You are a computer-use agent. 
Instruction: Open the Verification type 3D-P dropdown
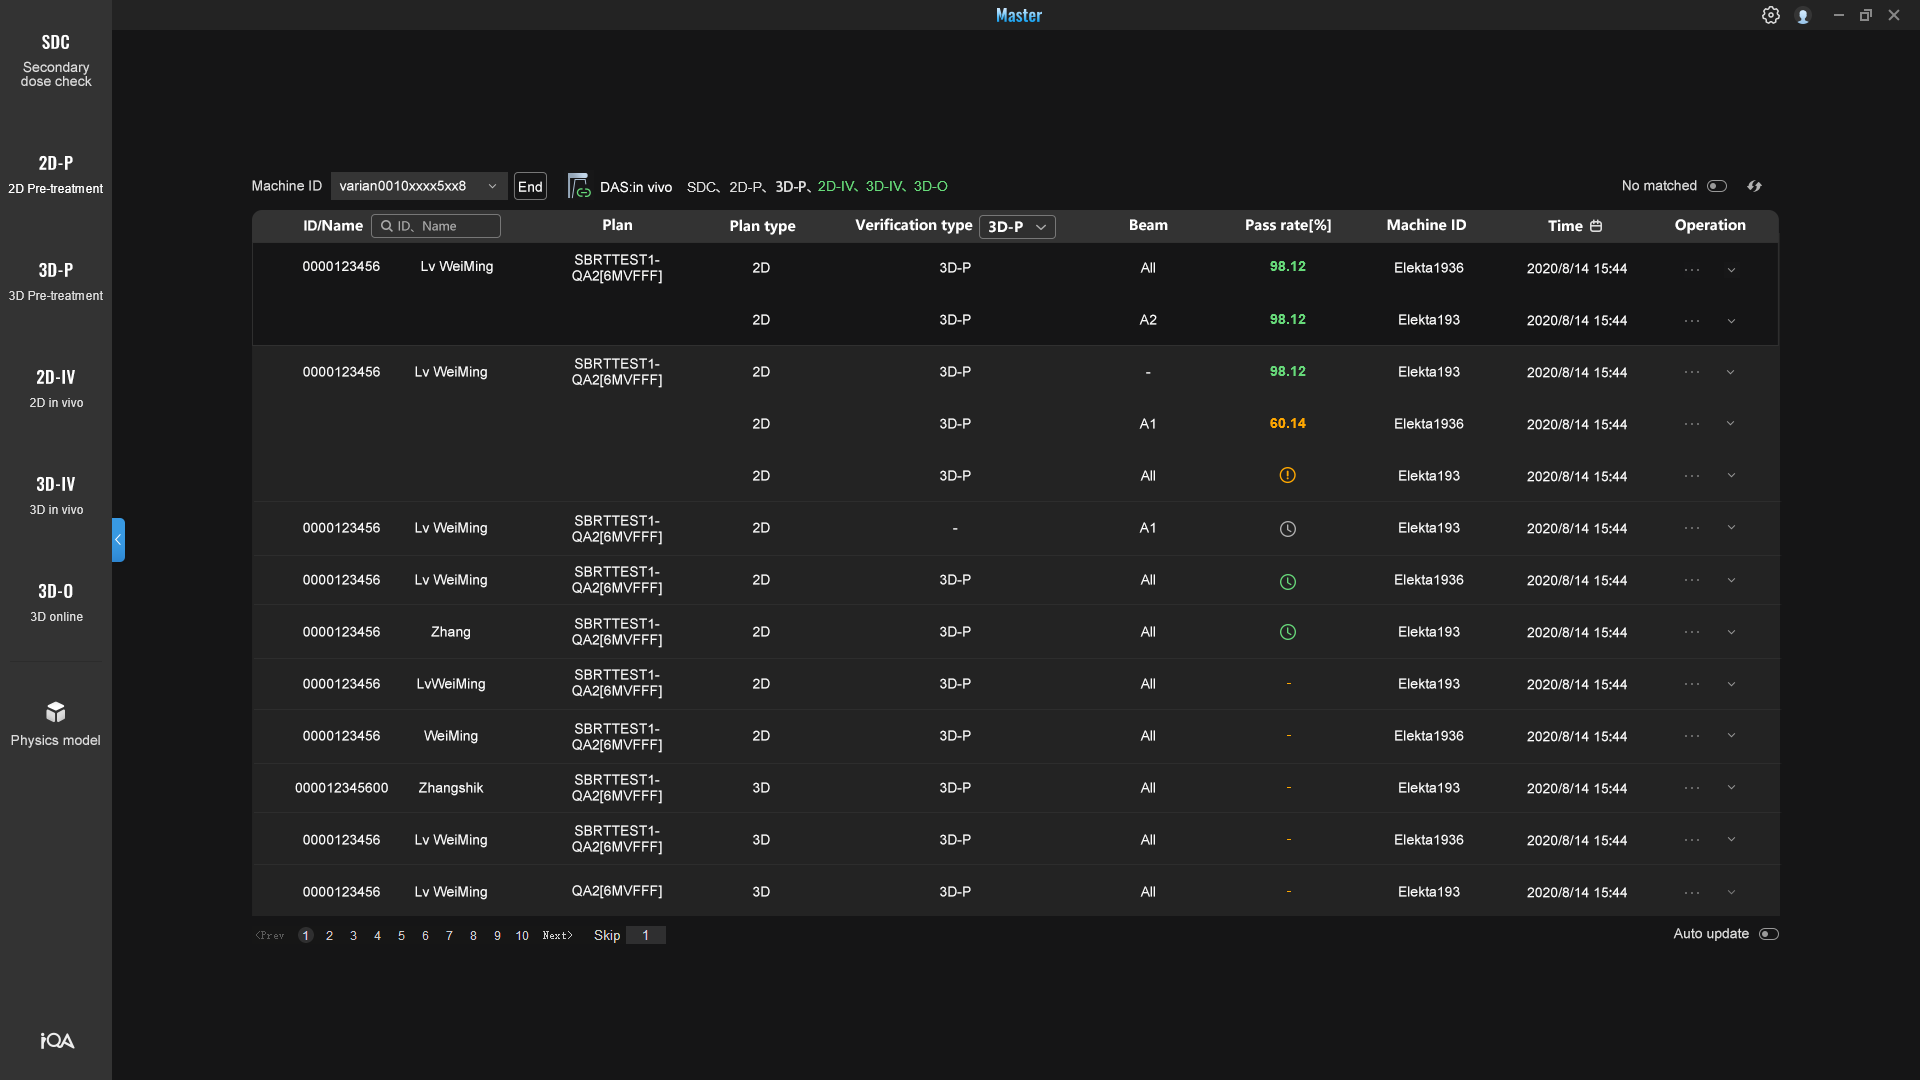click(1016, 227)
